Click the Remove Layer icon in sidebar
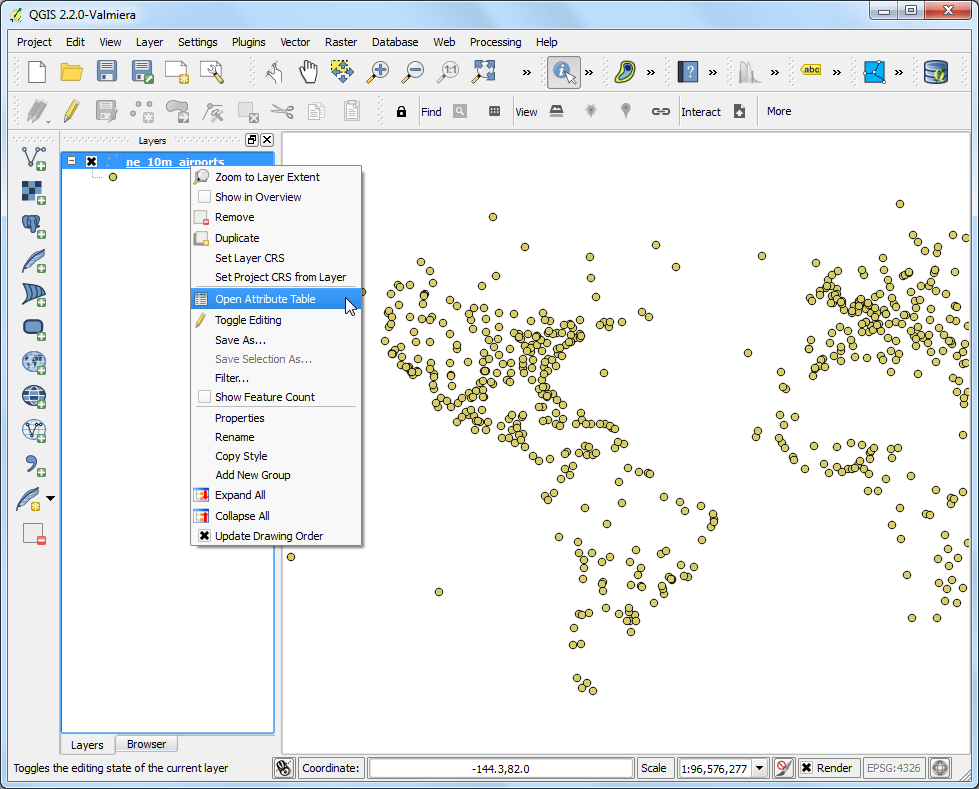Viewport: 979px width, 789px height. (34, 534)
